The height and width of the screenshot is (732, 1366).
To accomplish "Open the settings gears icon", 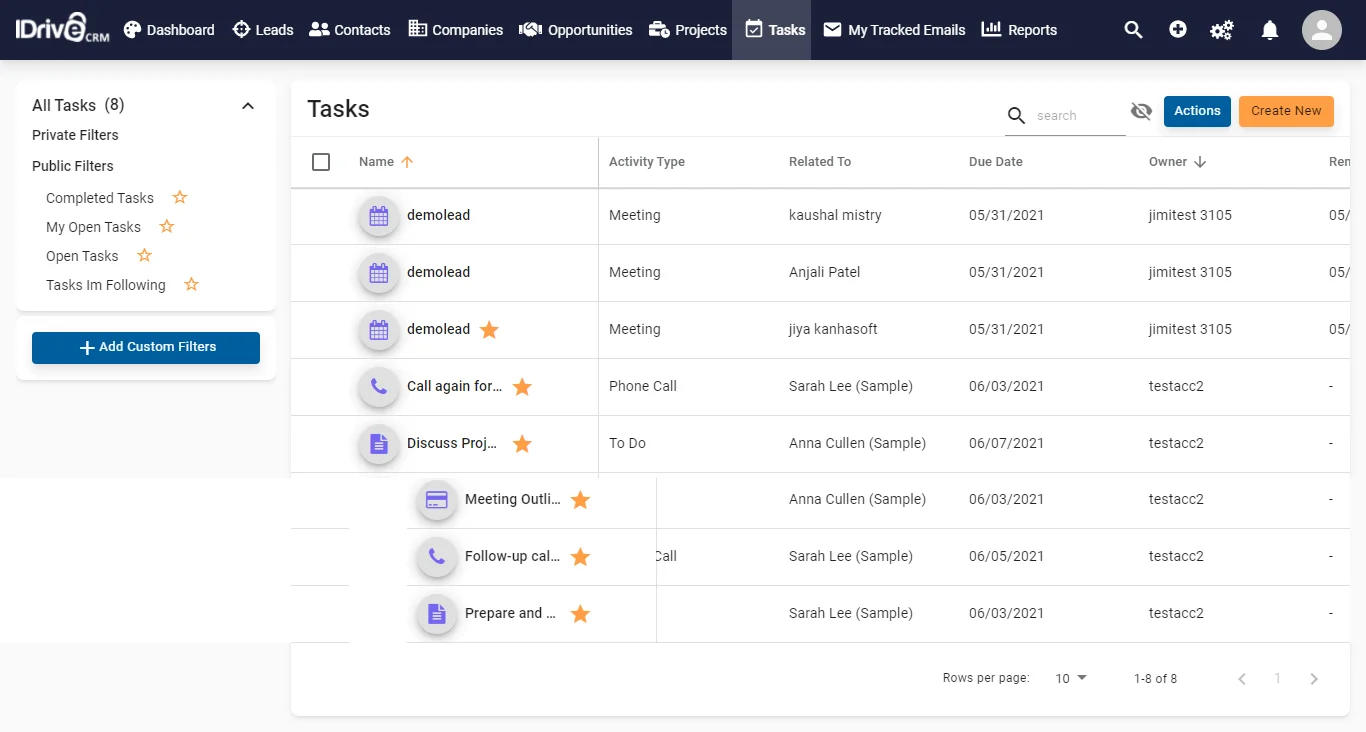I will (x=1222, y=30).
